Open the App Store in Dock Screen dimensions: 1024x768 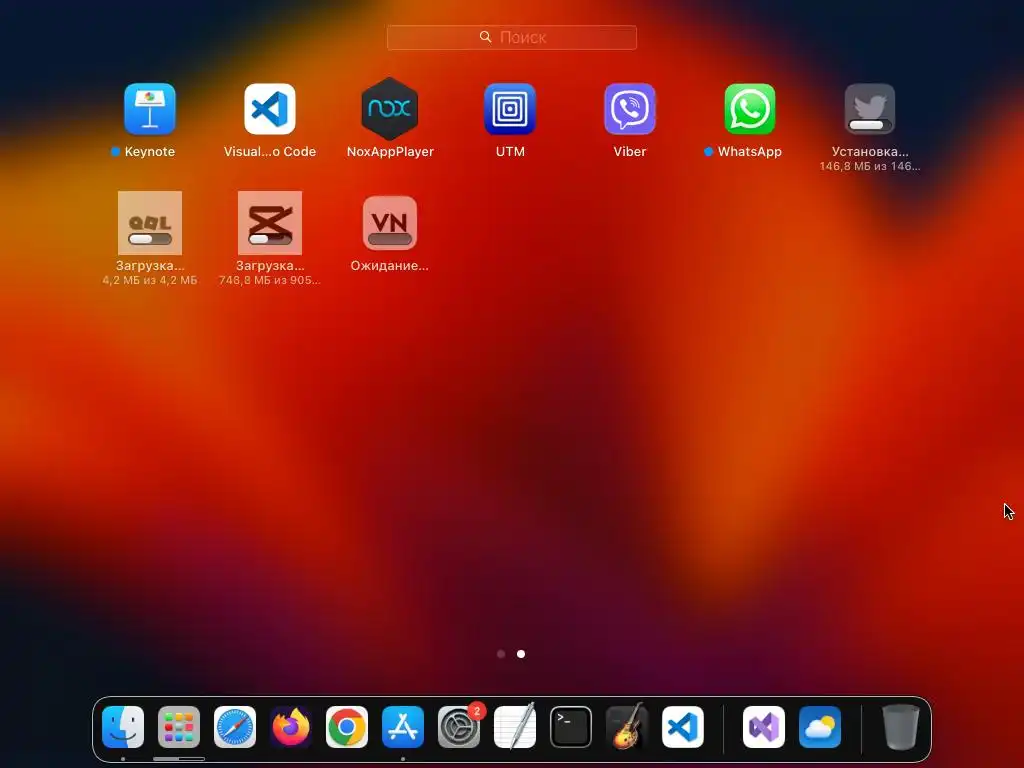click(403, 727)
